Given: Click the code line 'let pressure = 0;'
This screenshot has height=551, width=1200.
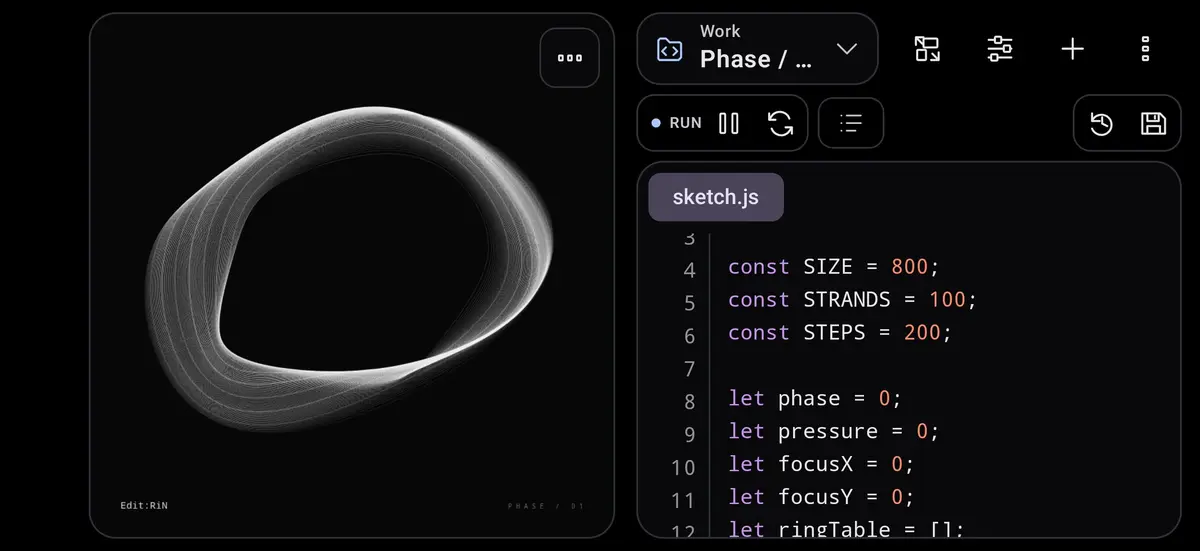Looking at the screenshot, I should (x=834, y=431).
